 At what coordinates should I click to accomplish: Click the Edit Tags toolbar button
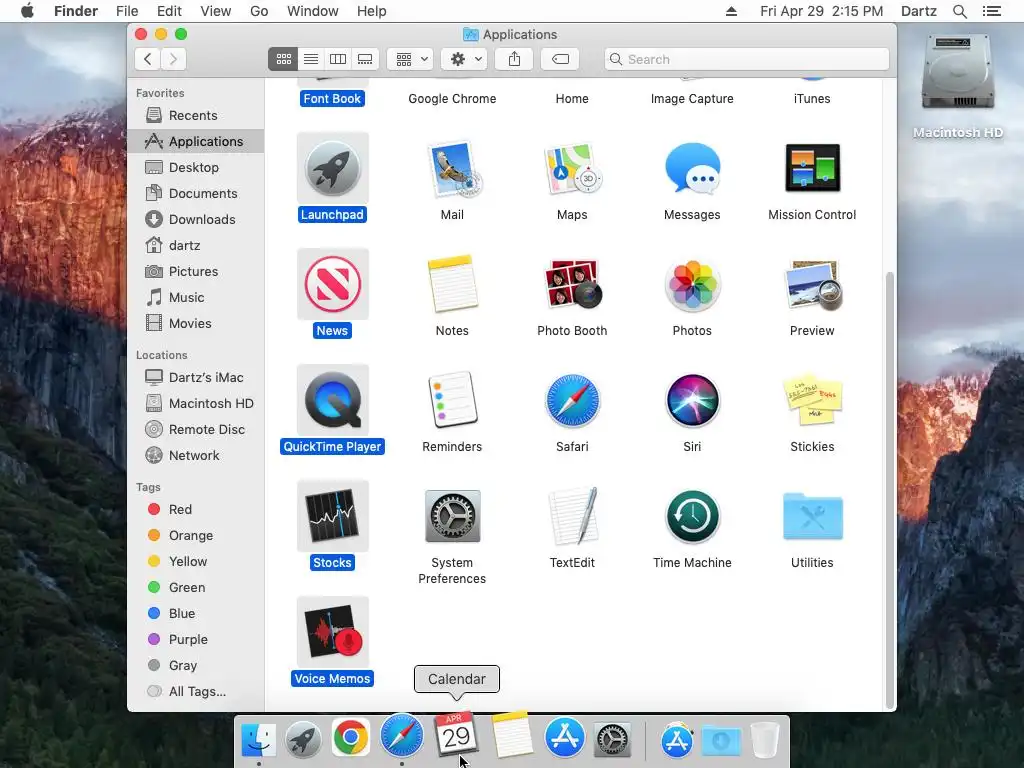(560, 59)
